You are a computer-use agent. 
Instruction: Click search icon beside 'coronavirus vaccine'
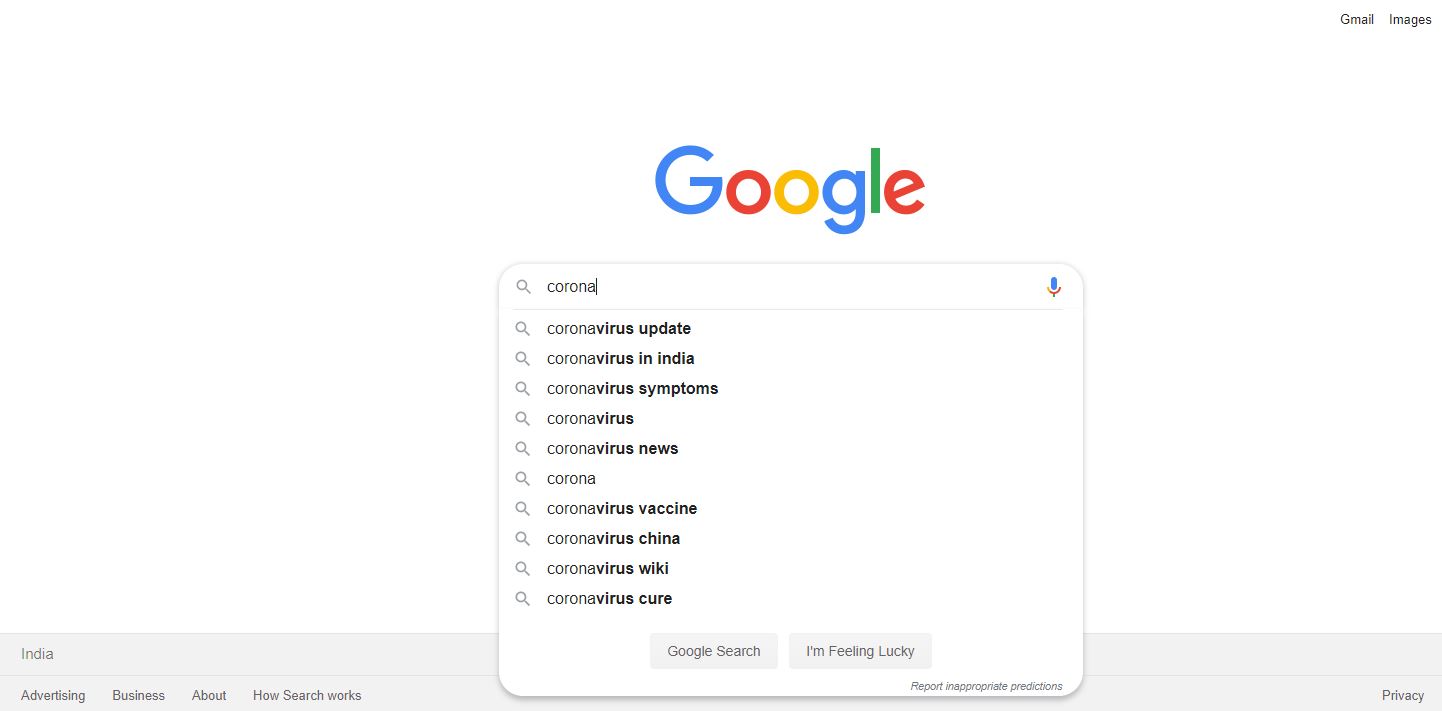pos(522,508)
